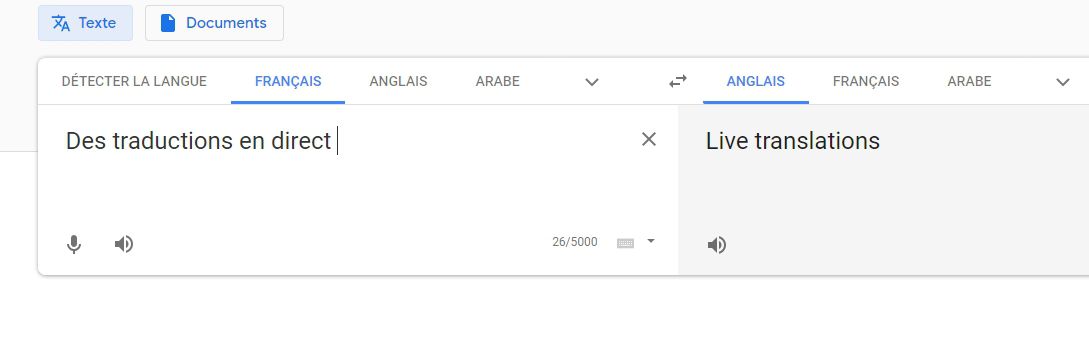The width and height of the screenshot is (1089, 361).
Task: Click the microphone voice input icon
Action: tap(74, 244)
